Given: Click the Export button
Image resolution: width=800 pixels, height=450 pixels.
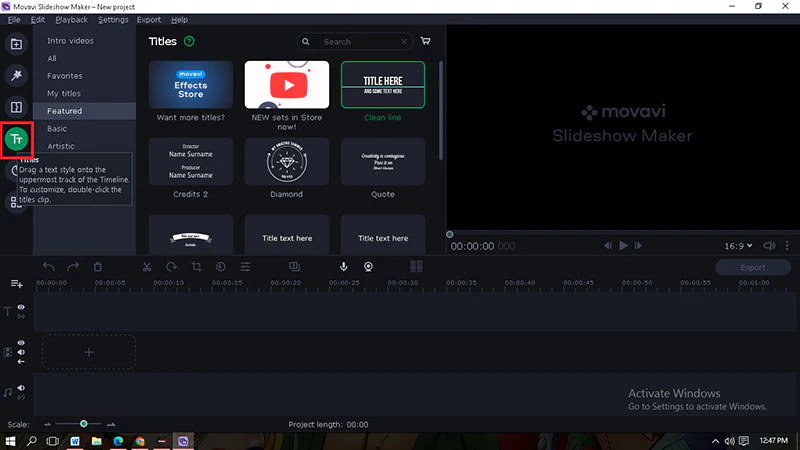Looking at the screenshot, I should 753,267.
